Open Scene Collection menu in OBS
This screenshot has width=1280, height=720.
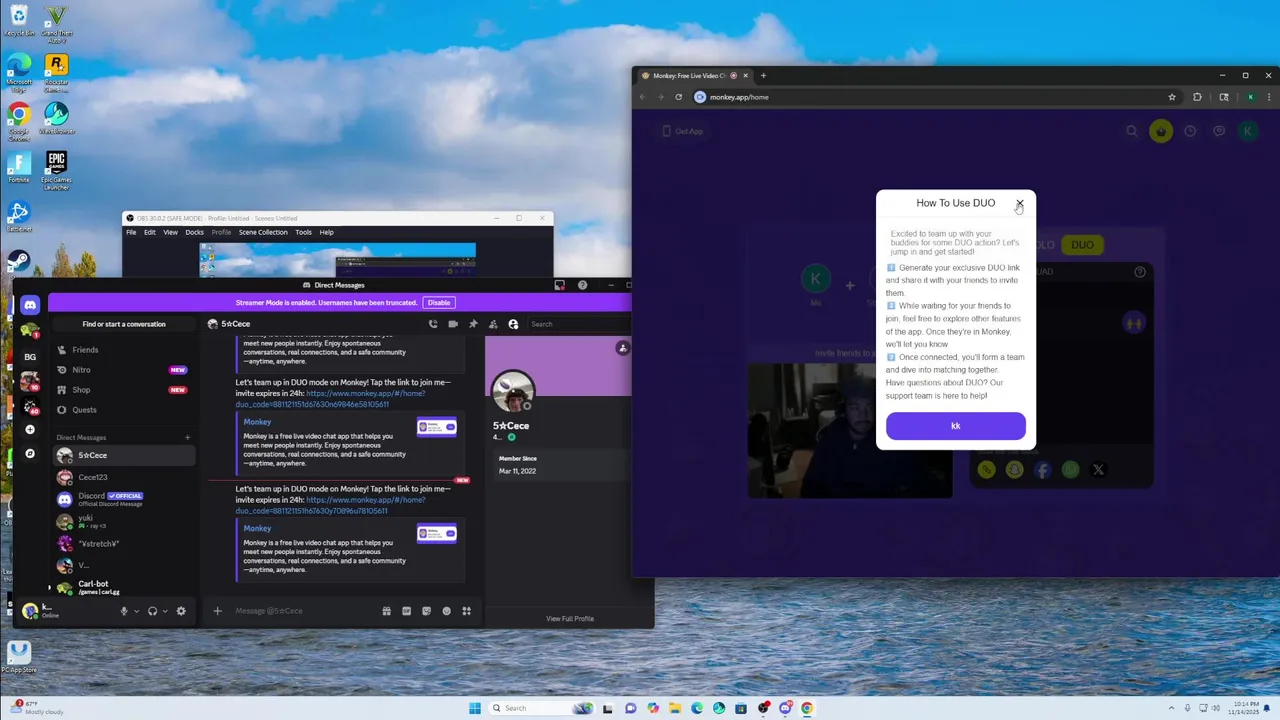pos(263,232)
